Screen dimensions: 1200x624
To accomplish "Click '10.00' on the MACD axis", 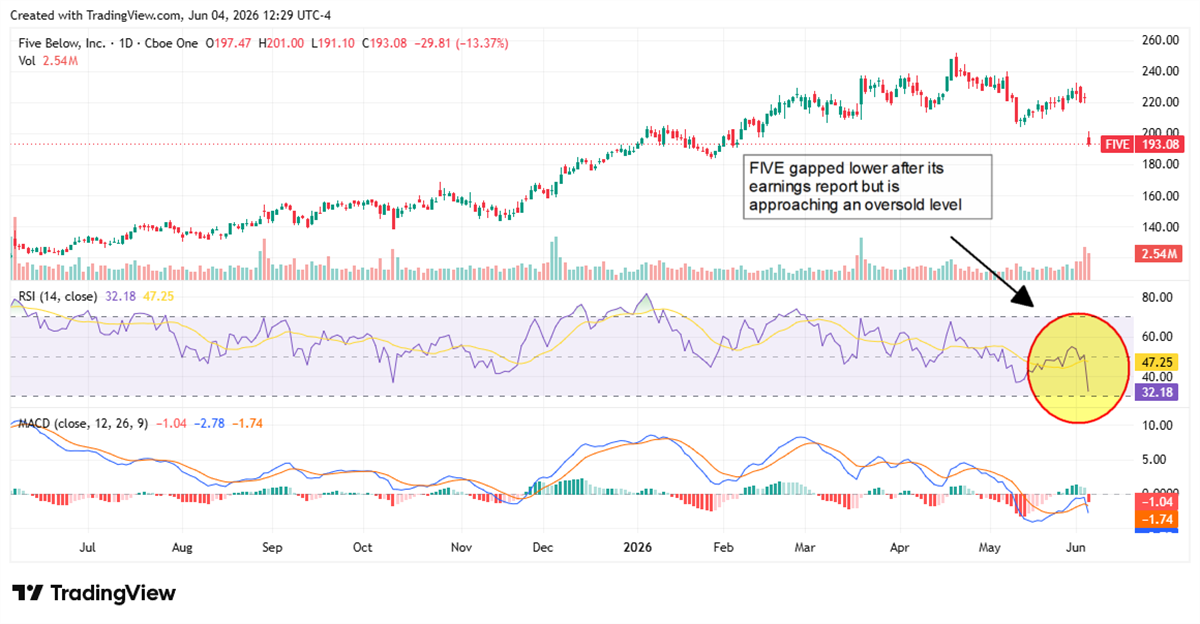I will 1156,425.
